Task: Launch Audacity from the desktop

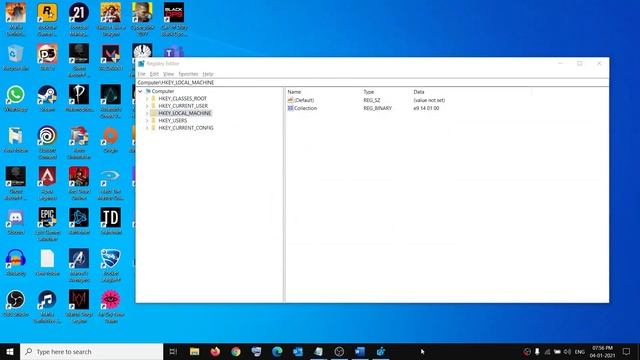Action: tap(16, 262)
